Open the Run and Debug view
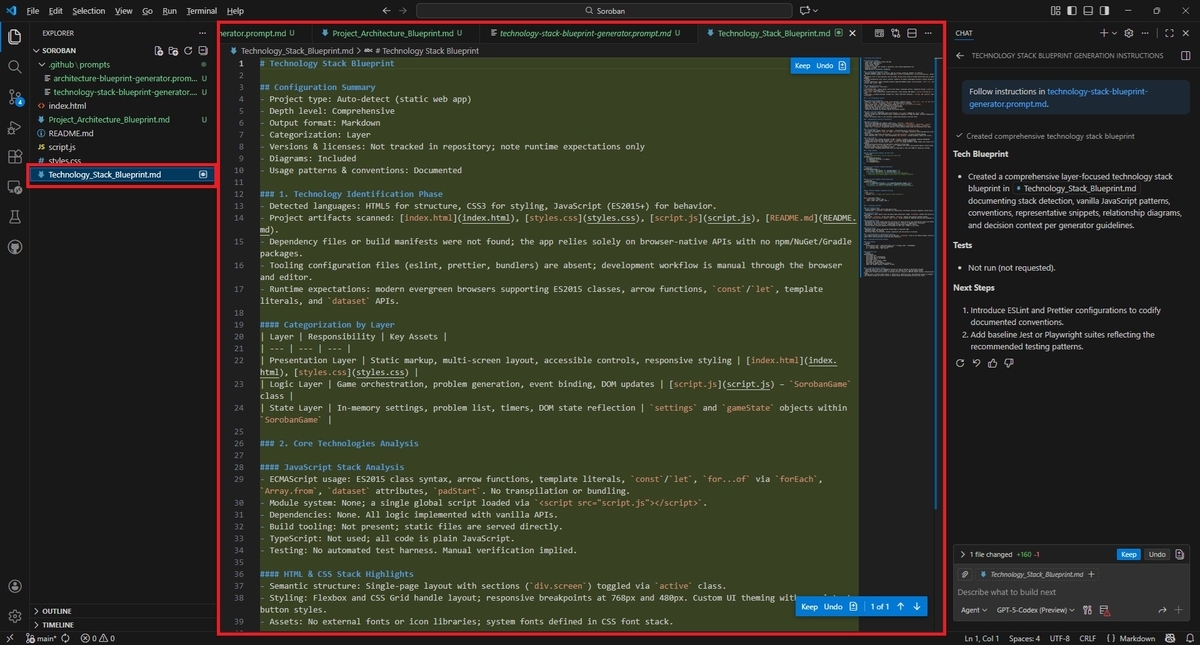This screenshot has height=645, width=1200. tap(14, 127)
